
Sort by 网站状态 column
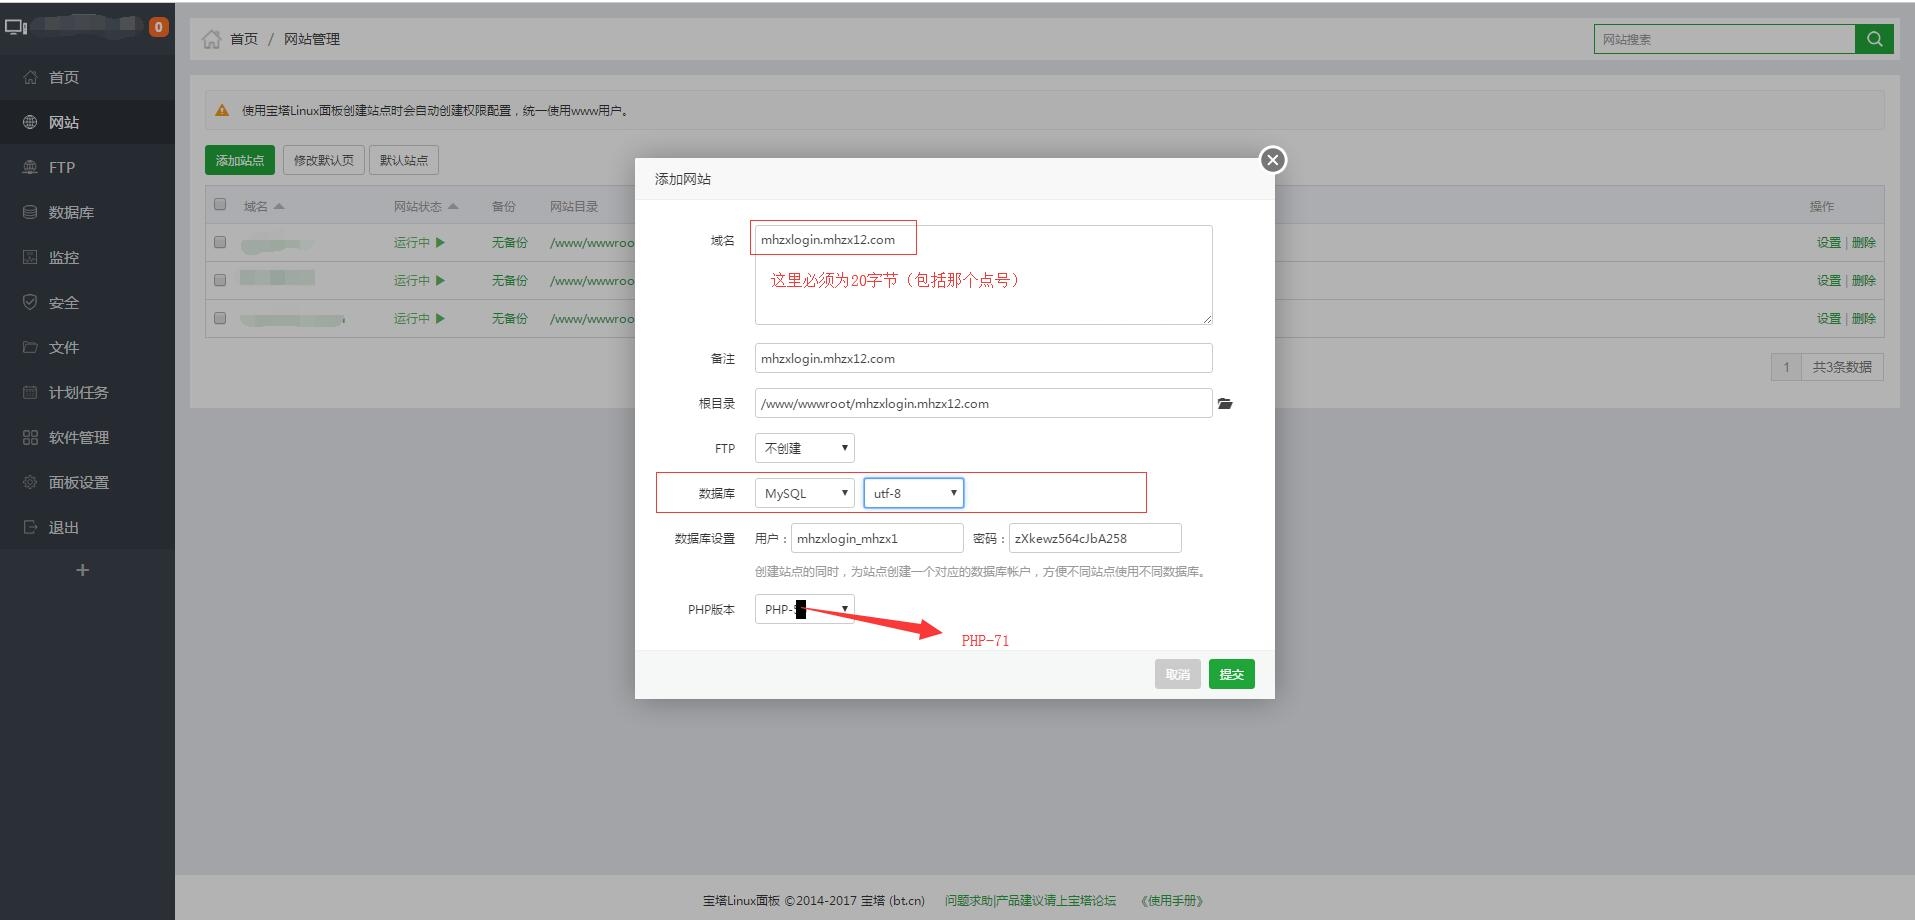[x=426, y=206]
